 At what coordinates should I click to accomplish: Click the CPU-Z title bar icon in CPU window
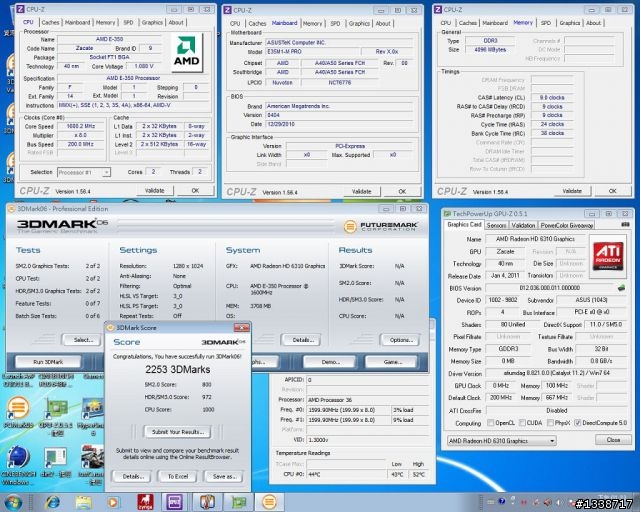(x=20, y=9)
